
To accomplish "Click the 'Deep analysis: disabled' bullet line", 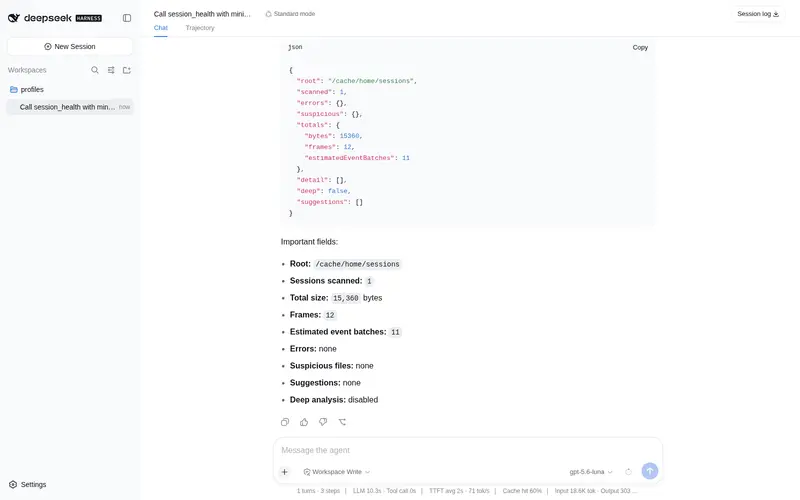I will click(x=334, y=400).
